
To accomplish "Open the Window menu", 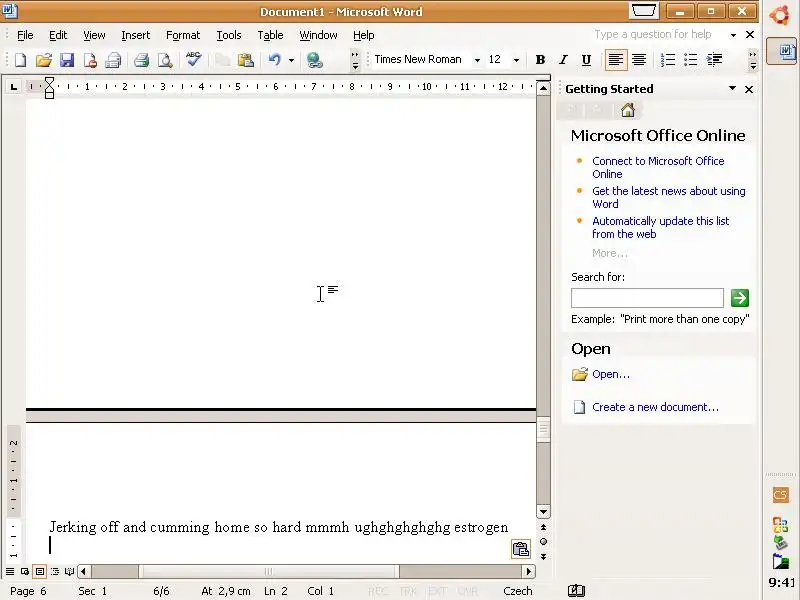I will click(318, 35).
